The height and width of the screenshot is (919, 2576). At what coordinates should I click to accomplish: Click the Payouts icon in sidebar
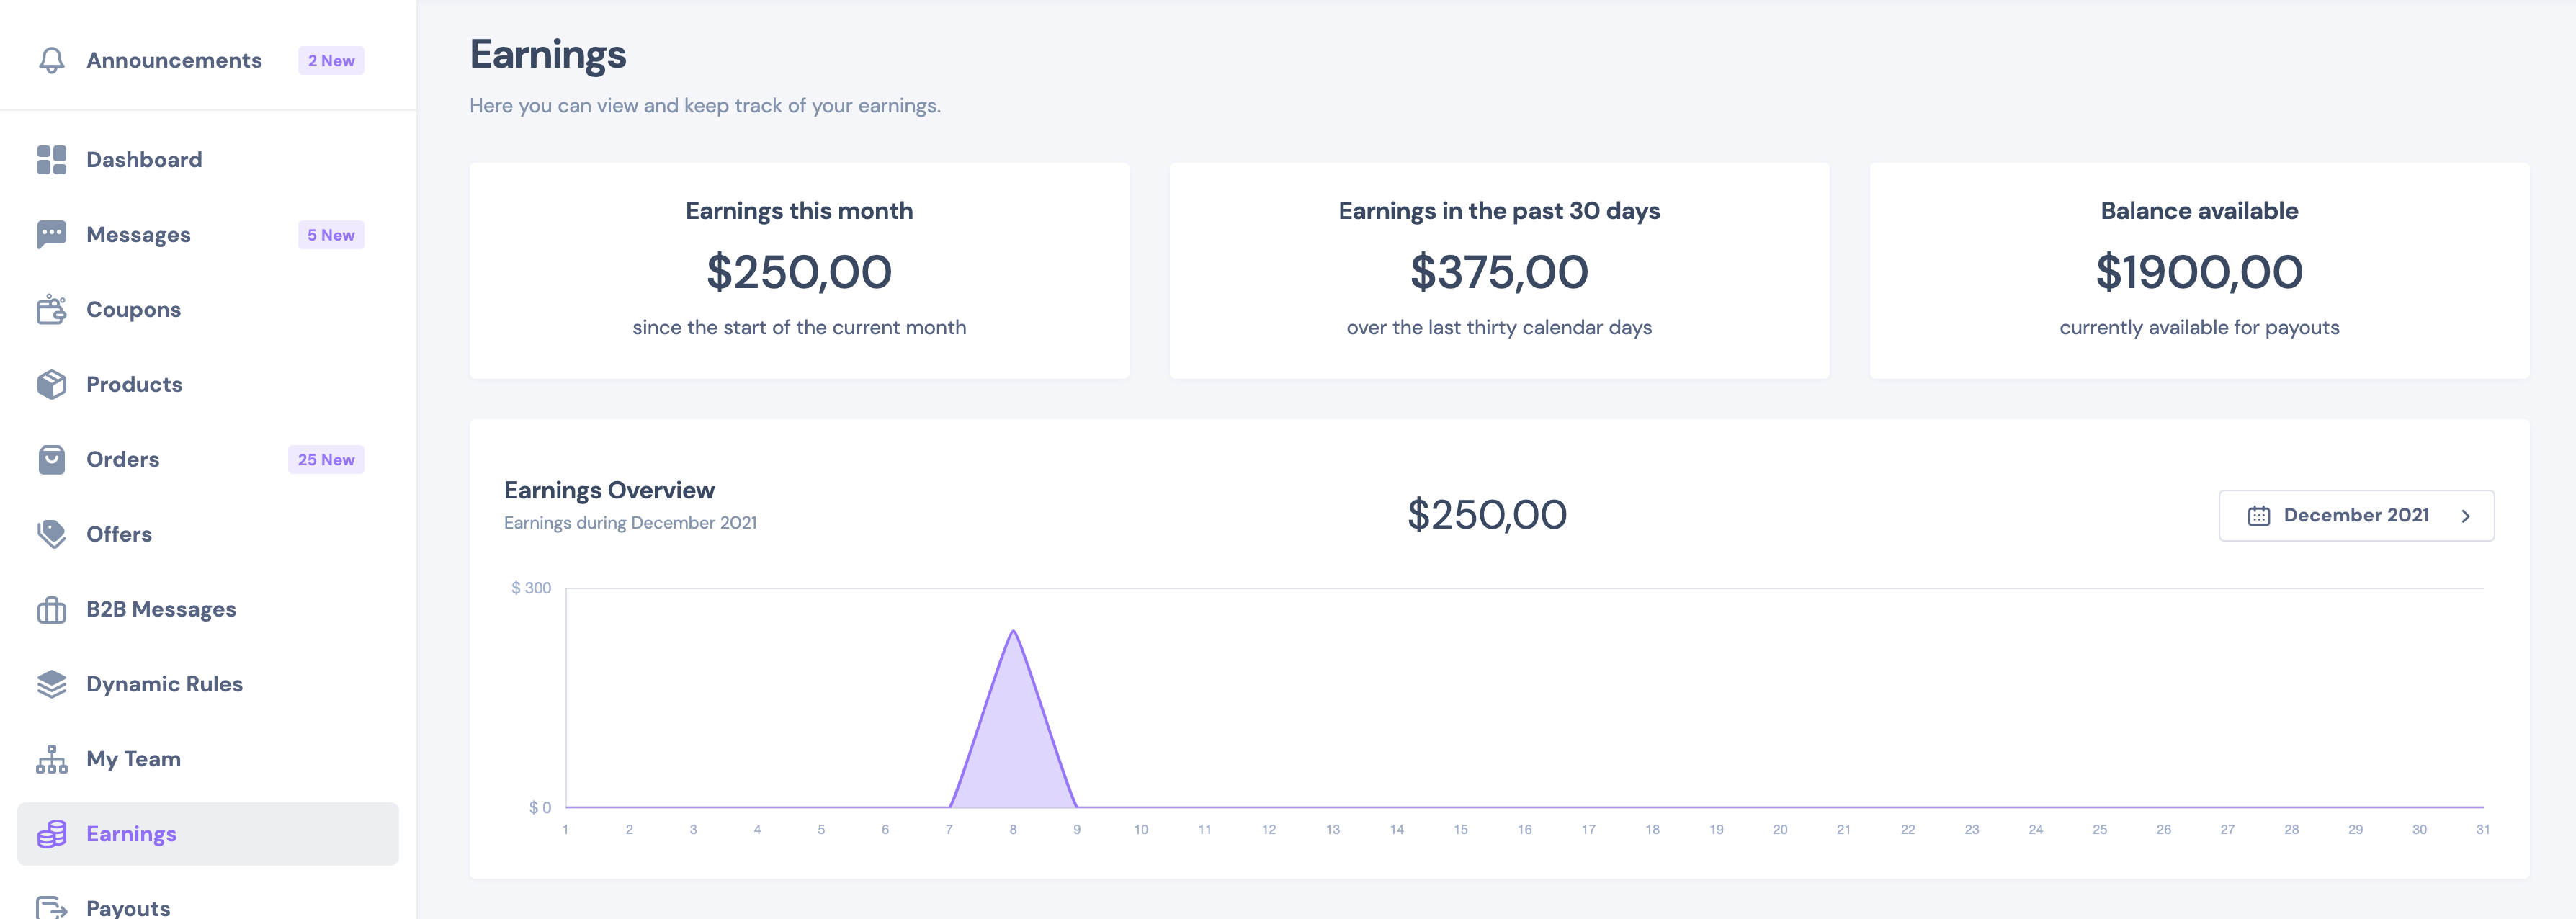pos(52,907)
